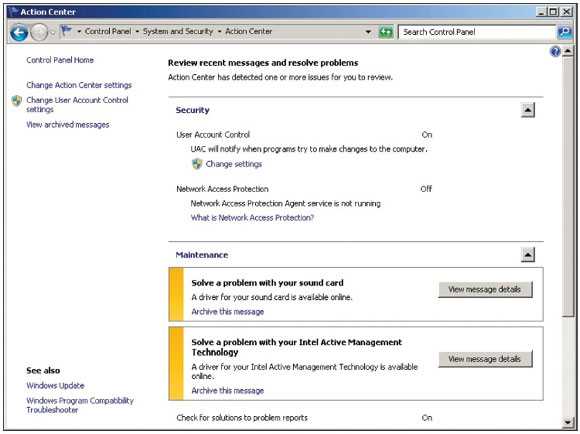Open Help with the blue question mark icon
Viewport: 580px width, 434px height.
coord(555,51)
